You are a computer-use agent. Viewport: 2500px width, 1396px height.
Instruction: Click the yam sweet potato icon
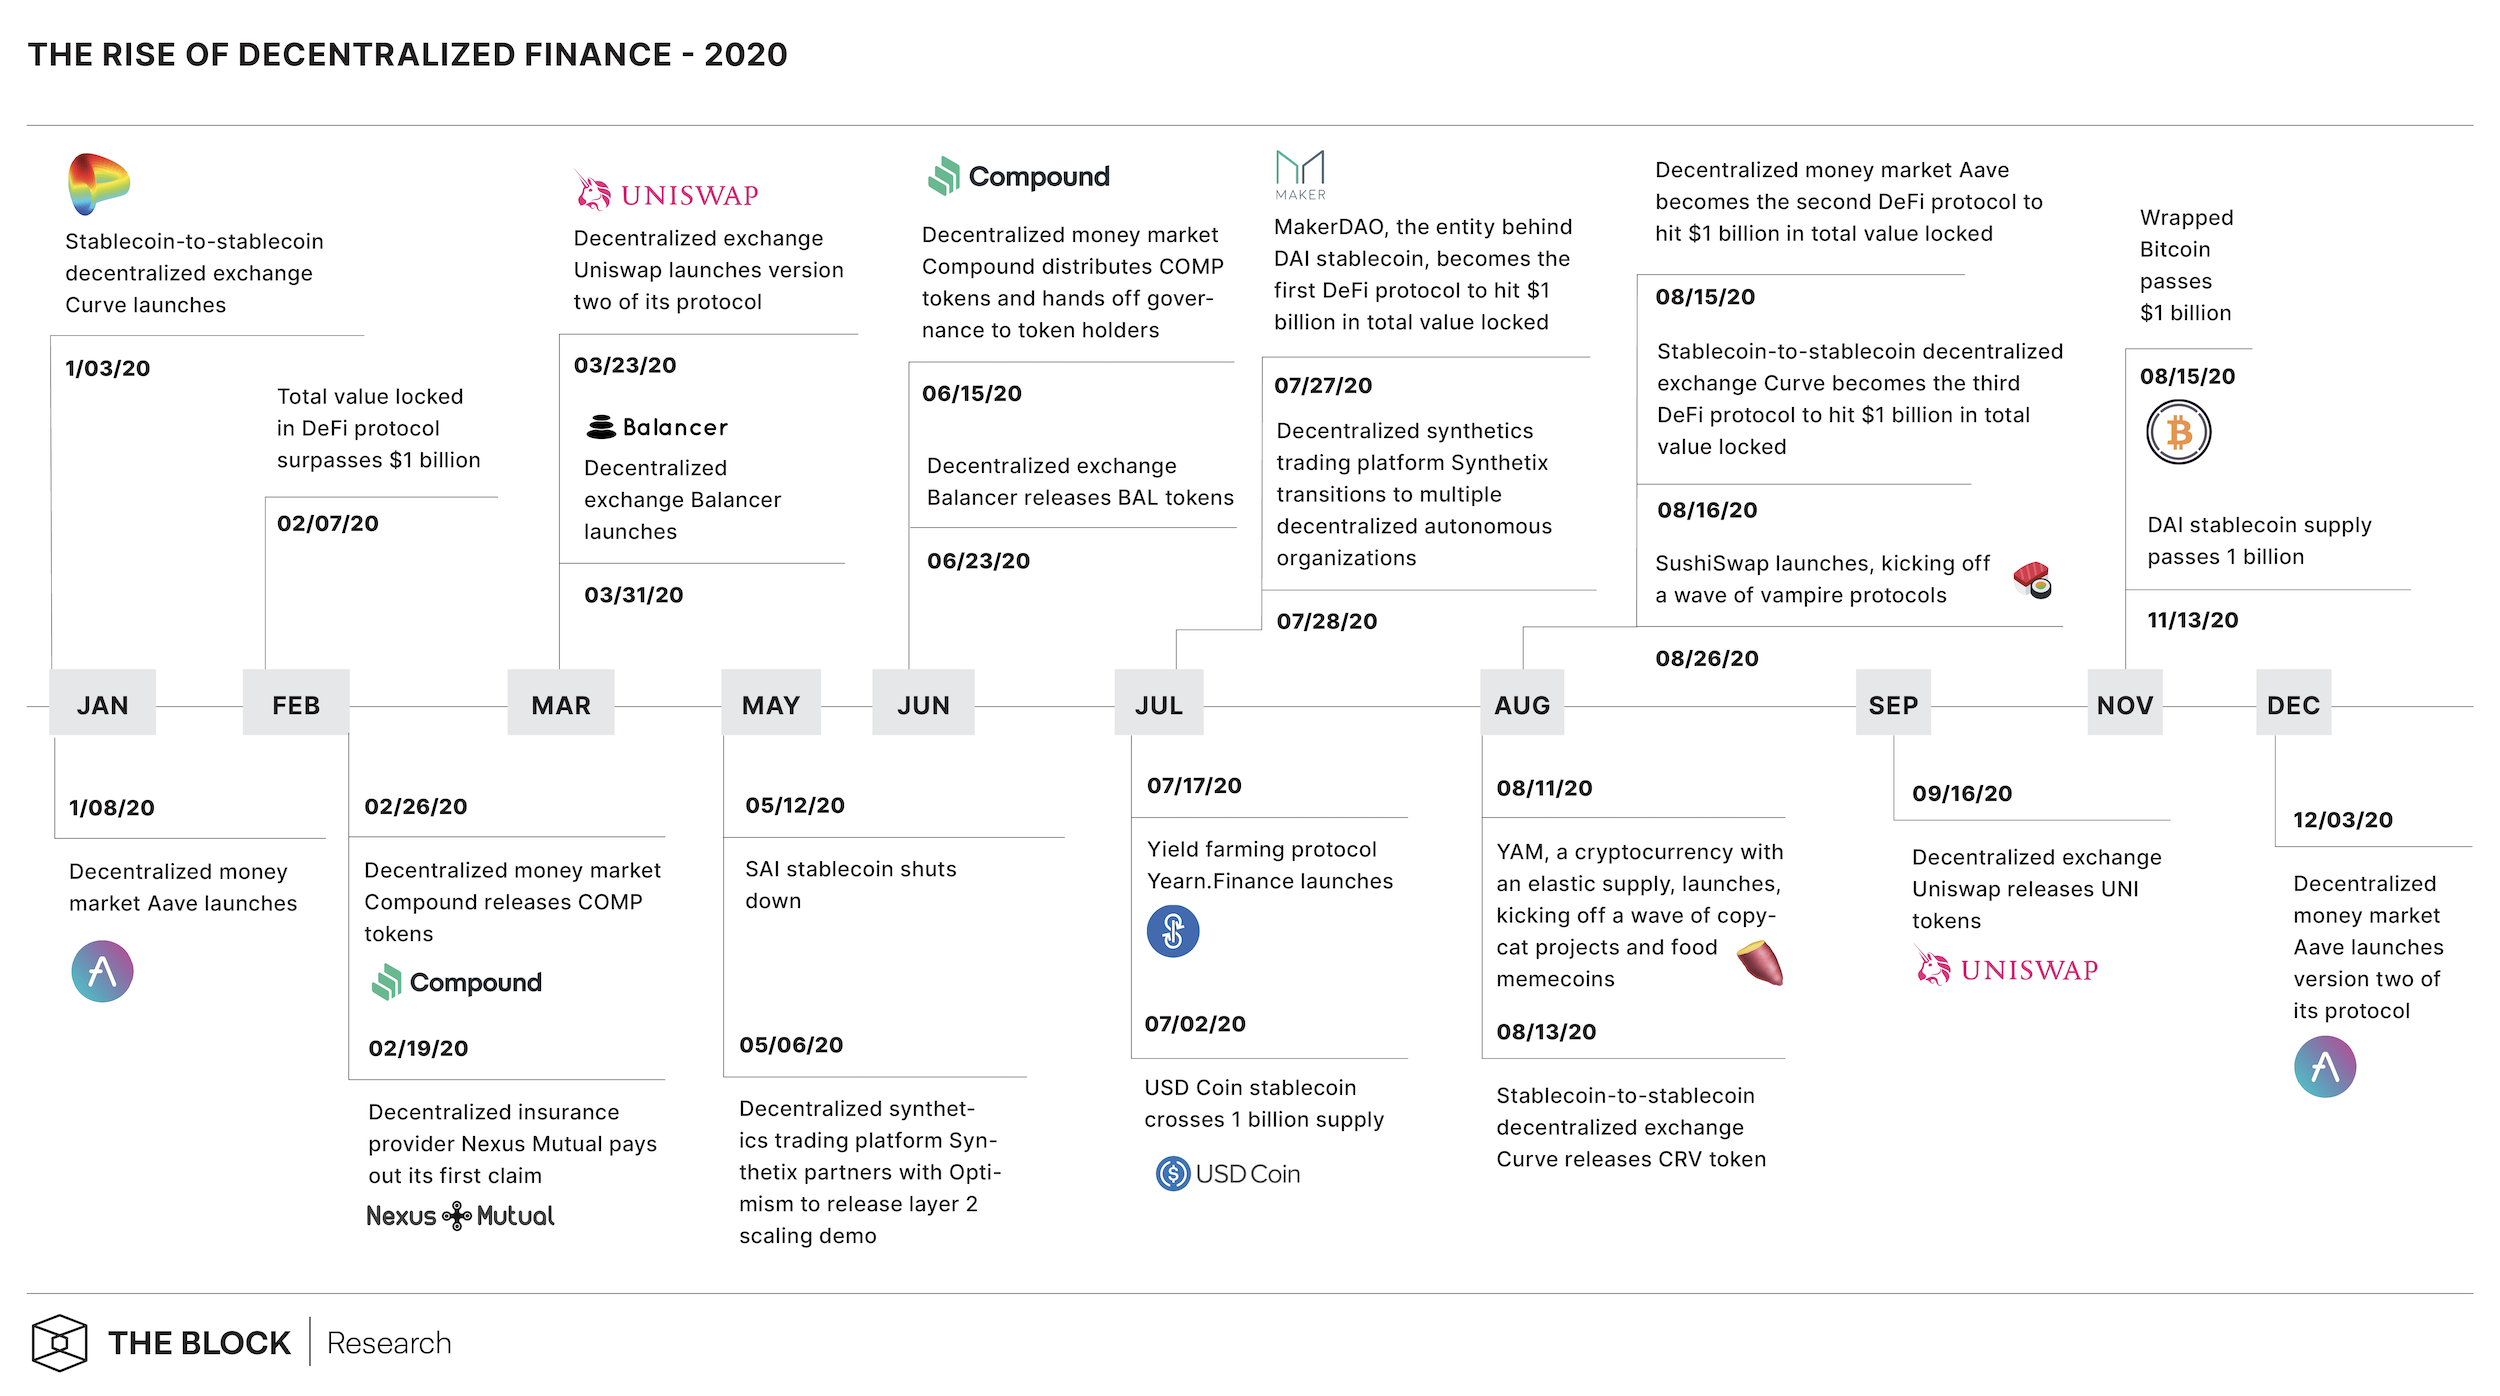pos(1760,963)
